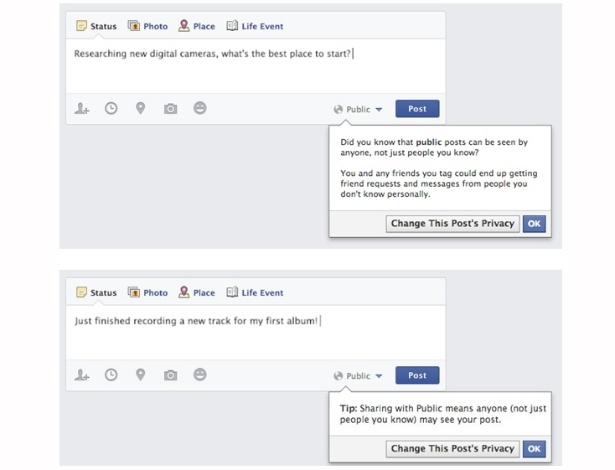
Task: Click Post button for digital cameras status
Action: tap(417, 109)
